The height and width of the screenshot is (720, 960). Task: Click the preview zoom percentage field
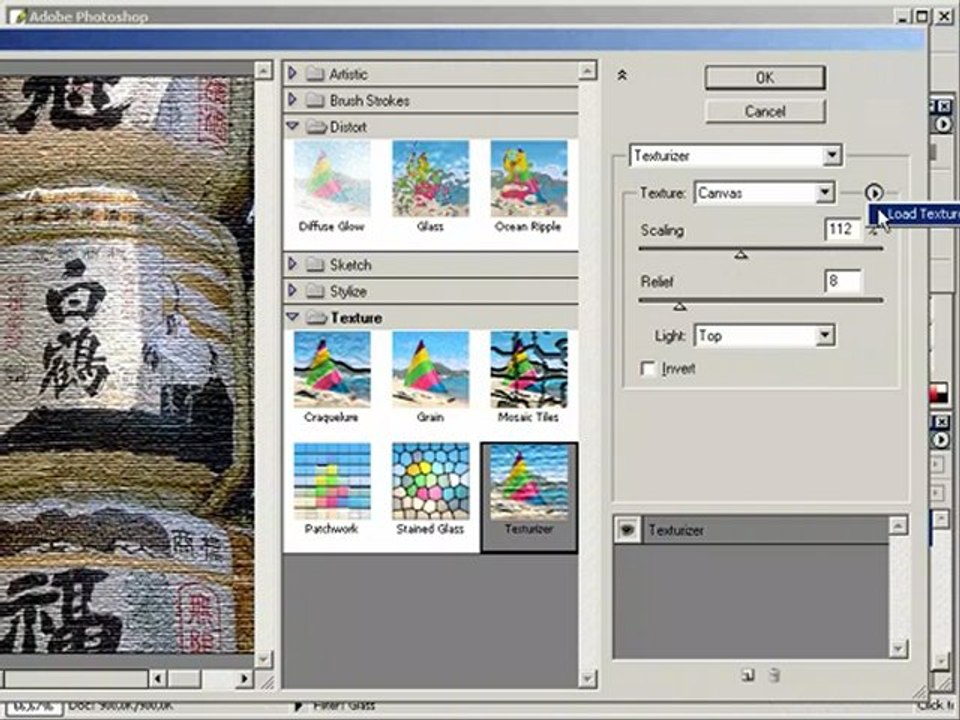coord(35,707)
